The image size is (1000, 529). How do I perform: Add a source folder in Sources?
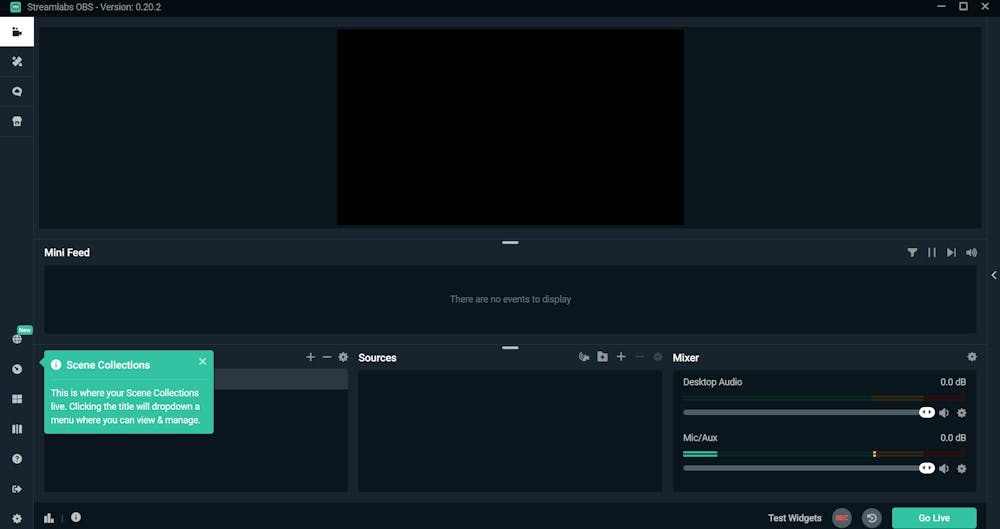click(602, 357)
